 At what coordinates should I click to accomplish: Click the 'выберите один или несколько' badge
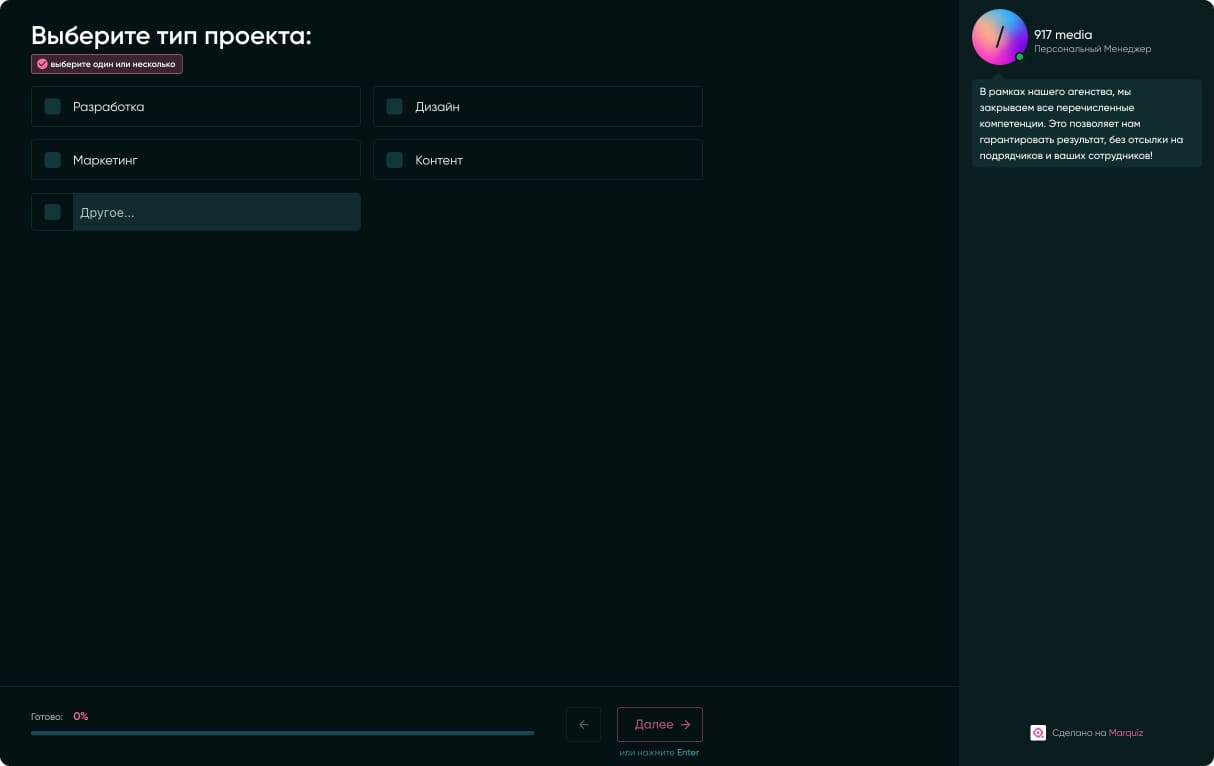click(106, 64)
